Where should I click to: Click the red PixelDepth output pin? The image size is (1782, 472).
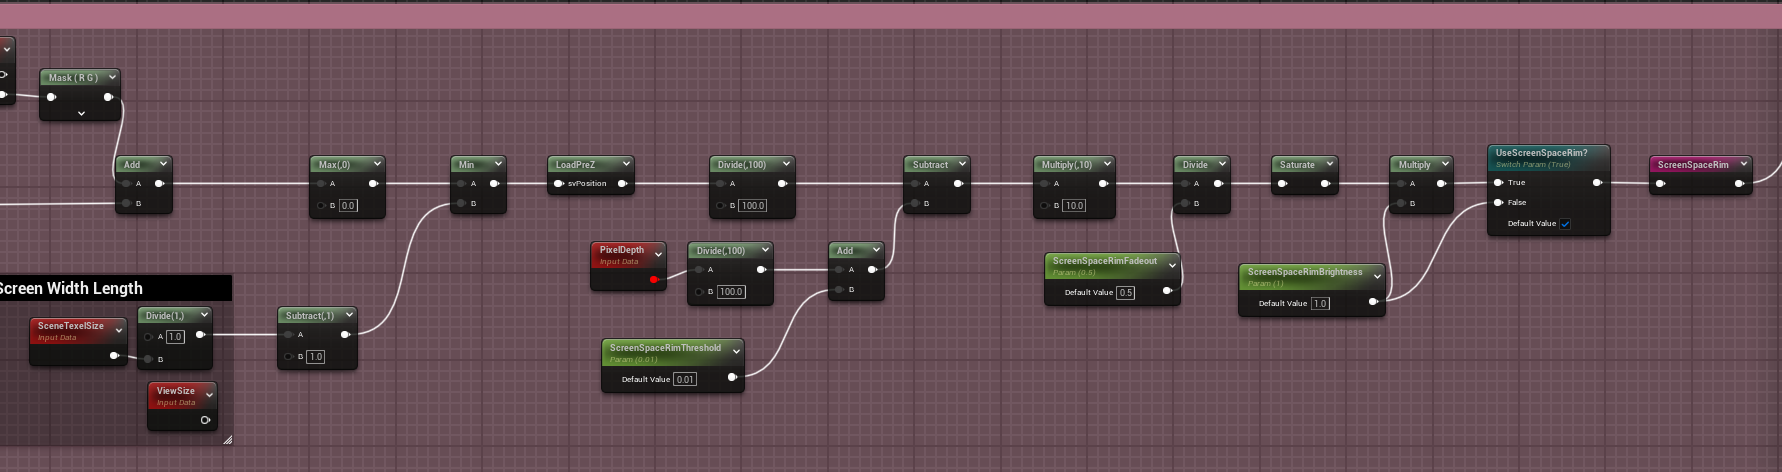tap(654, 280)
